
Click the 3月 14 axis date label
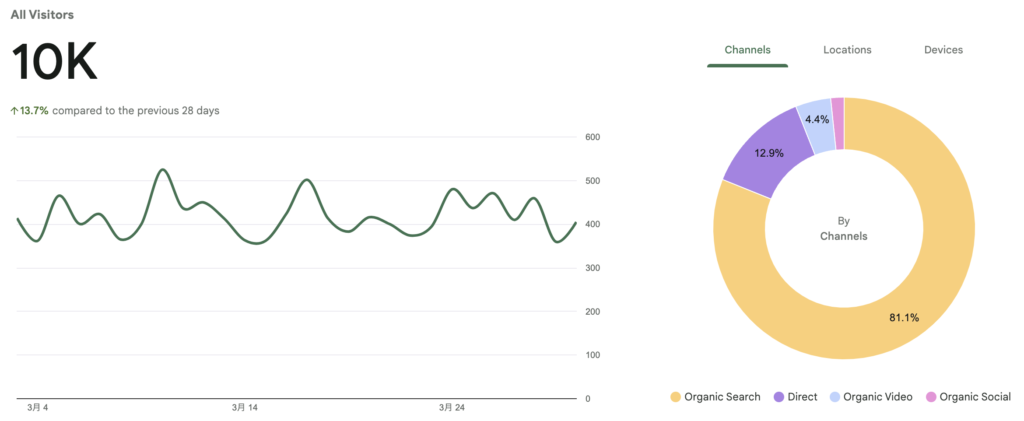(x=245, y=408)
